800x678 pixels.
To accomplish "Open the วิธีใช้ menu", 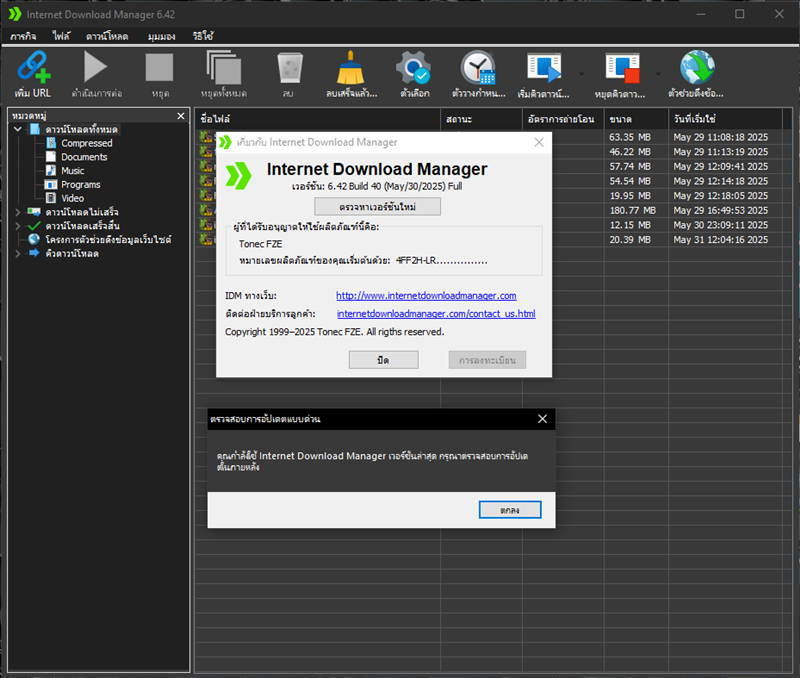I will 203,36.
